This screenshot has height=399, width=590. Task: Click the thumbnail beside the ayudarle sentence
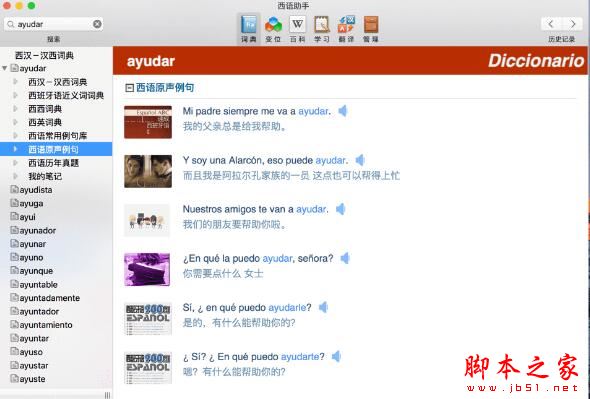tap(148, 319)
